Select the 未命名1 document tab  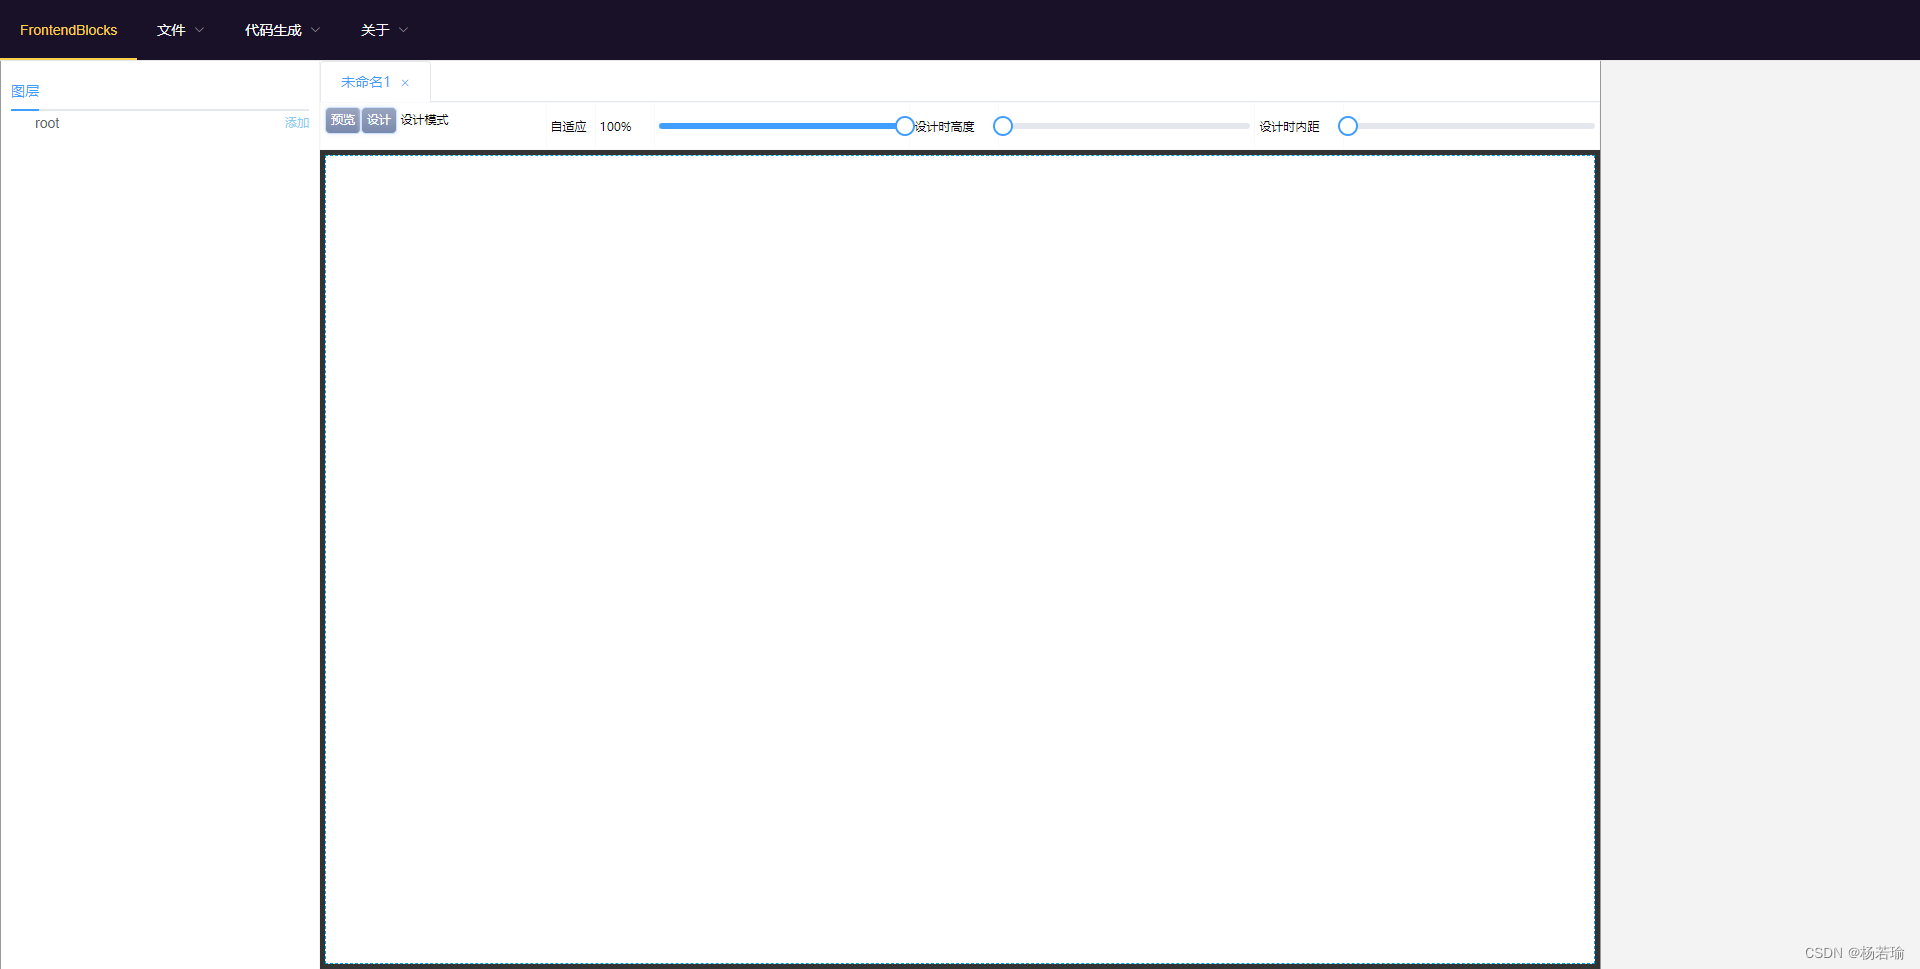point(365,82)
